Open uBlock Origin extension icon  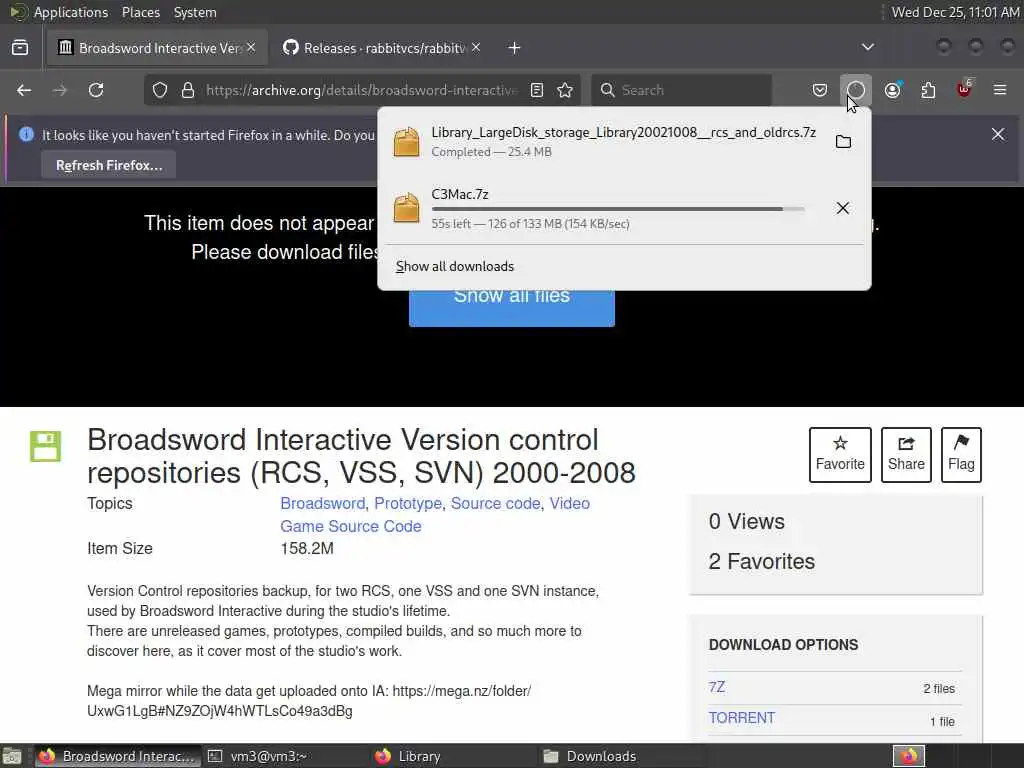tap(964, 89)
